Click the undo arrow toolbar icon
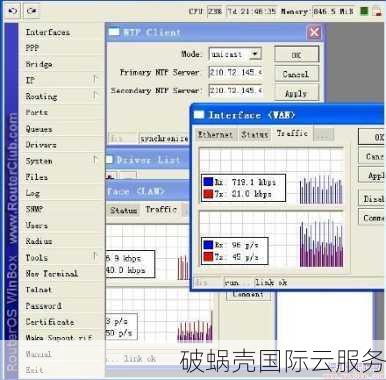 pos(13,11)
